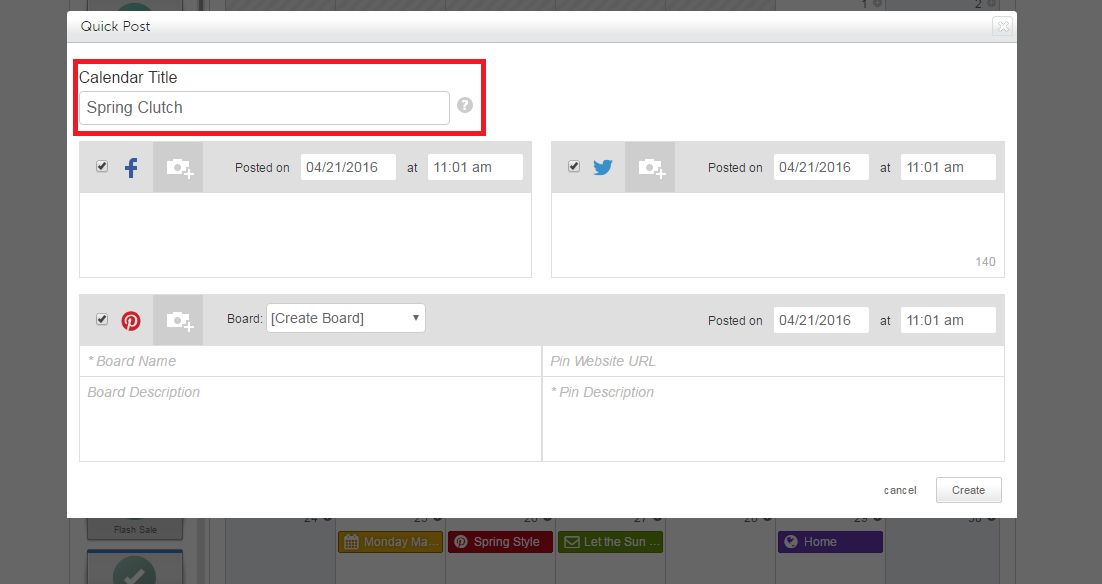Select the Twitter post time field
1102x584 pixels.
(x=947, y=168)
